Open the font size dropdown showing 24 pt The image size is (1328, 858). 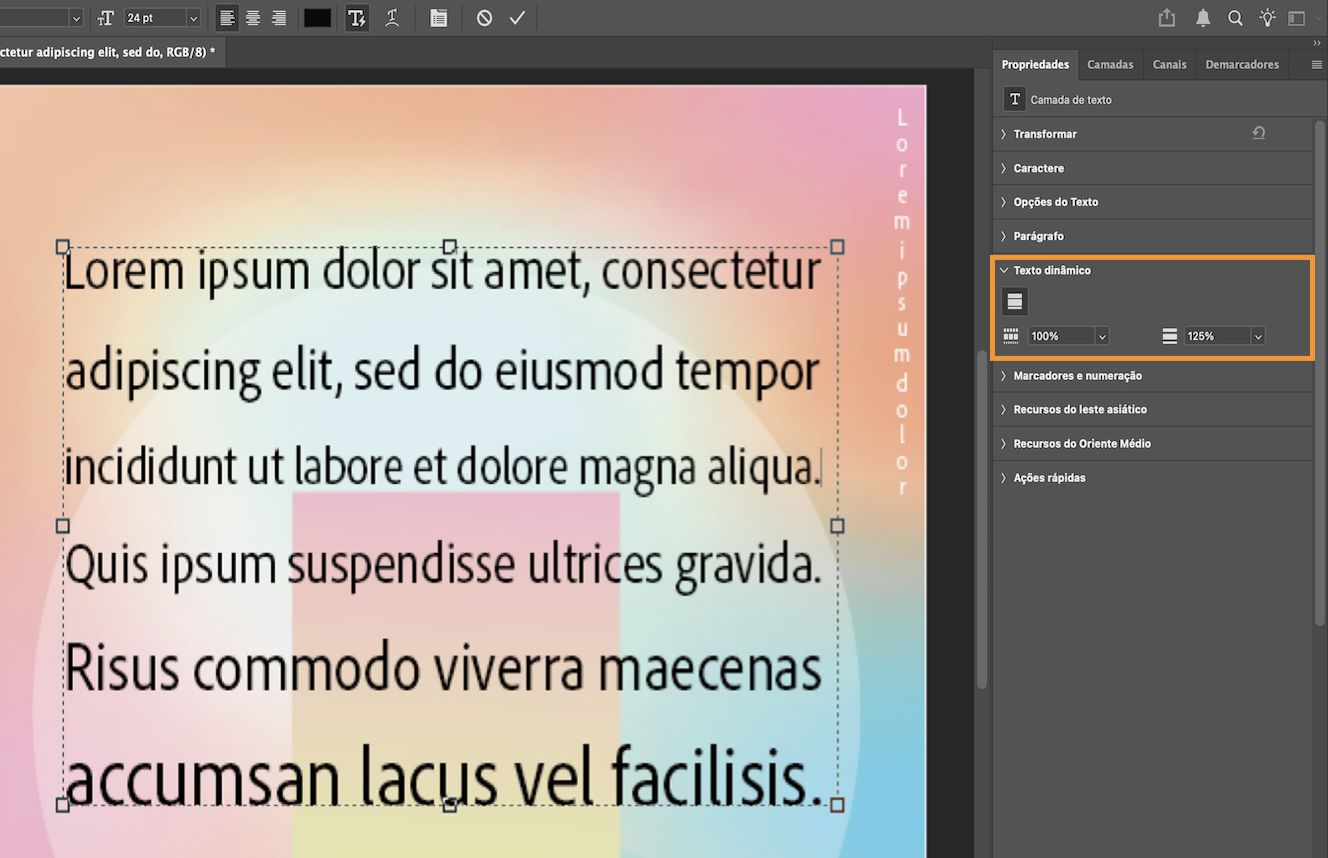[192, 17]
